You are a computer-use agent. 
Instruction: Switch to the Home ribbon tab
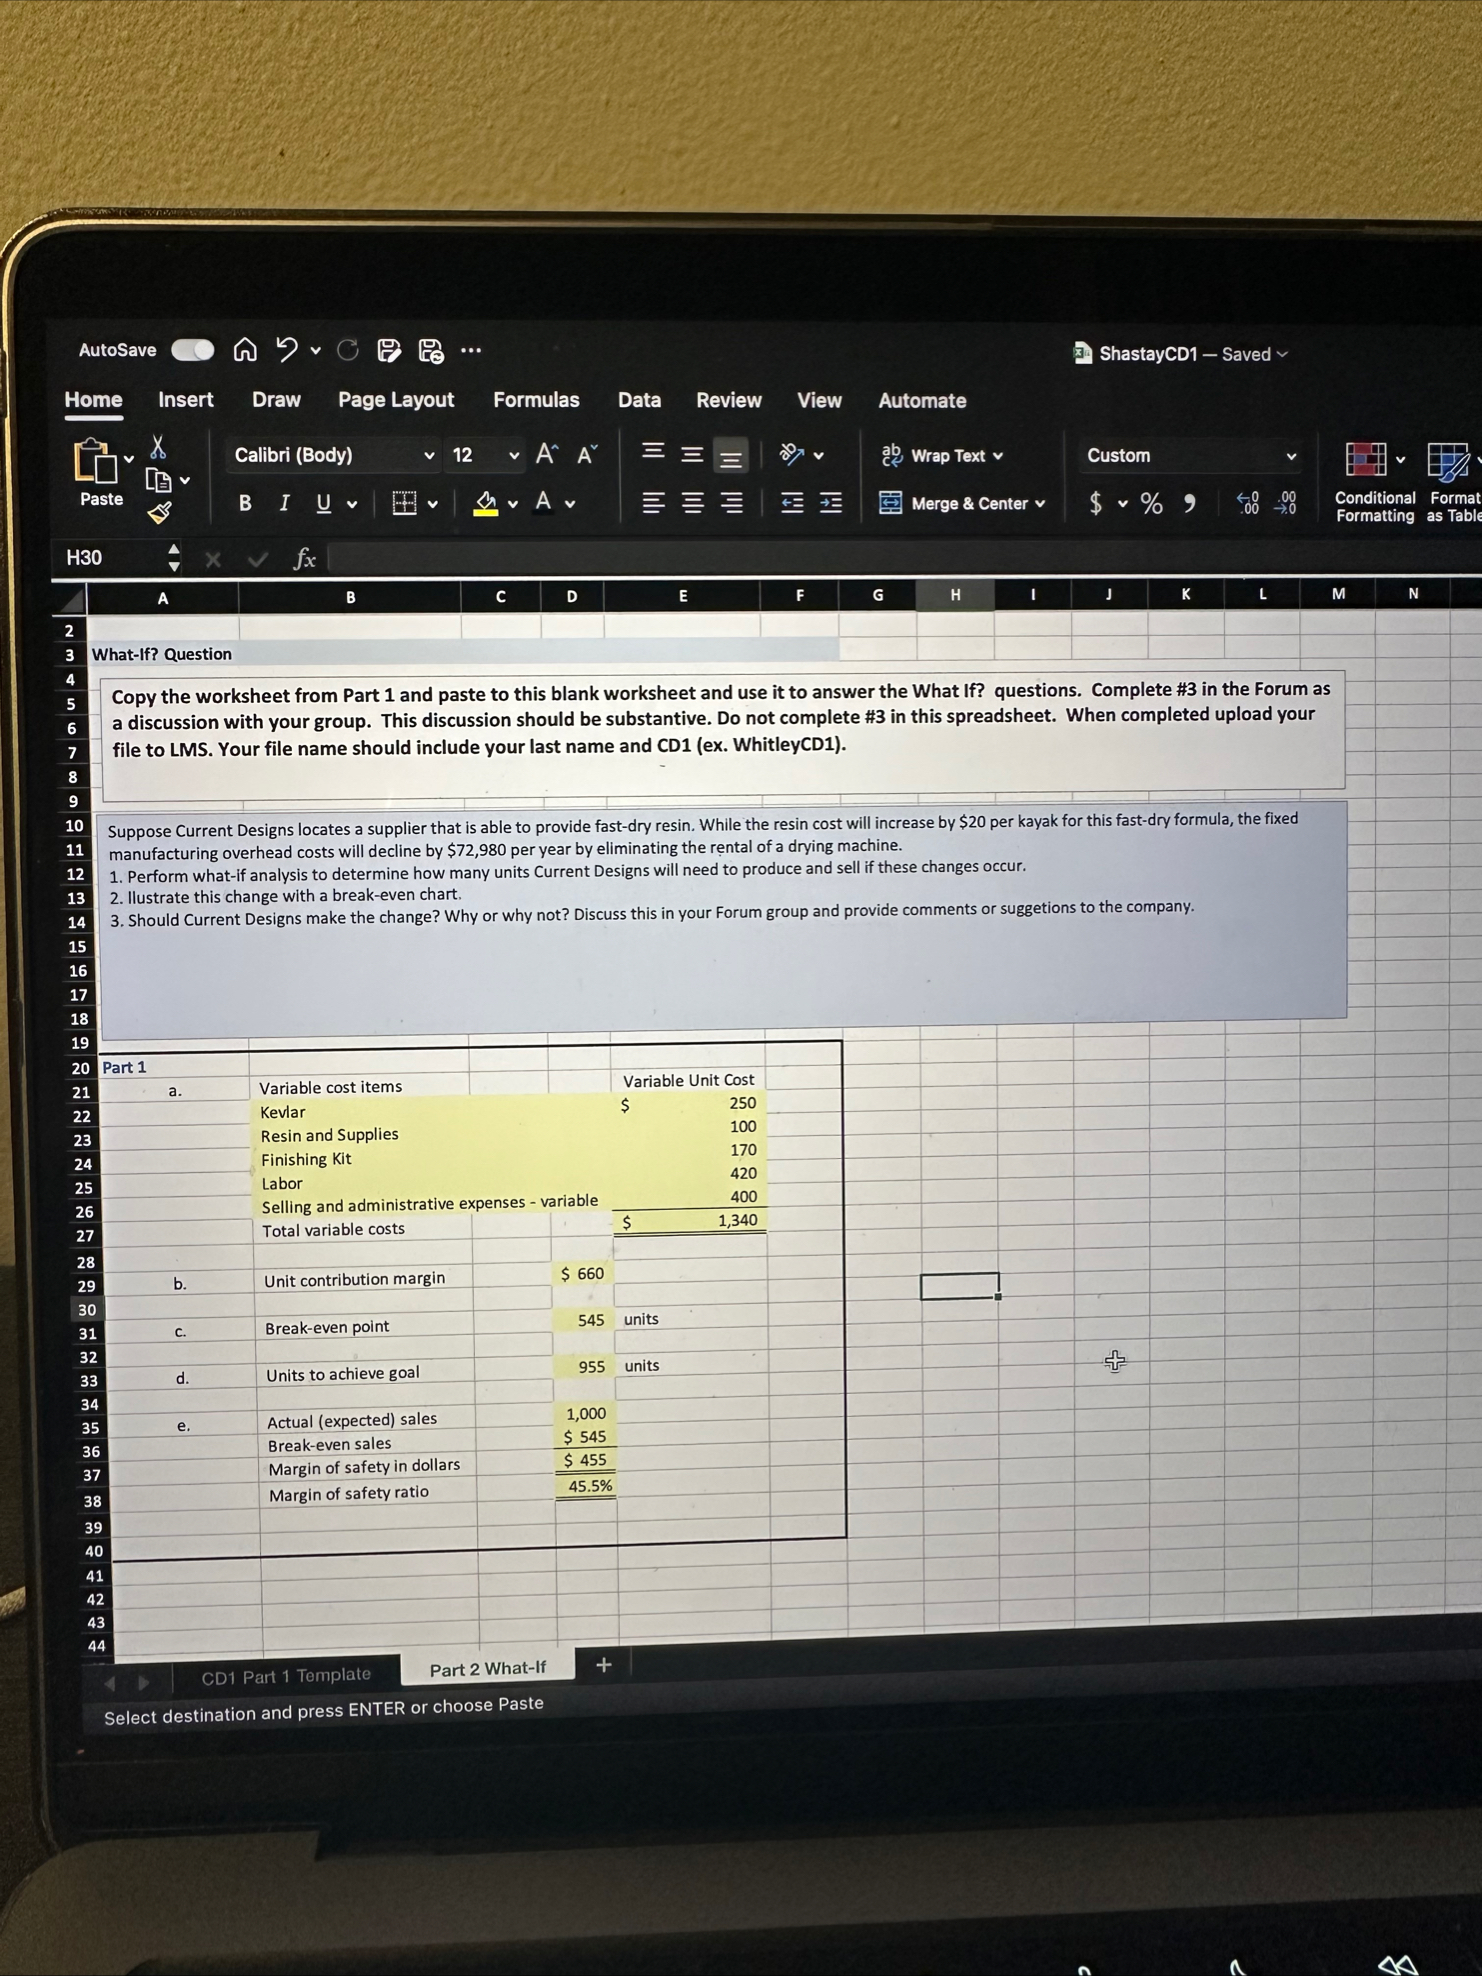94,400
